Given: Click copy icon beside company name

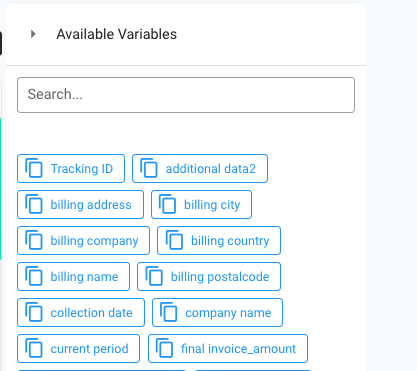Looking at the screenshot, I should point(169,312).
